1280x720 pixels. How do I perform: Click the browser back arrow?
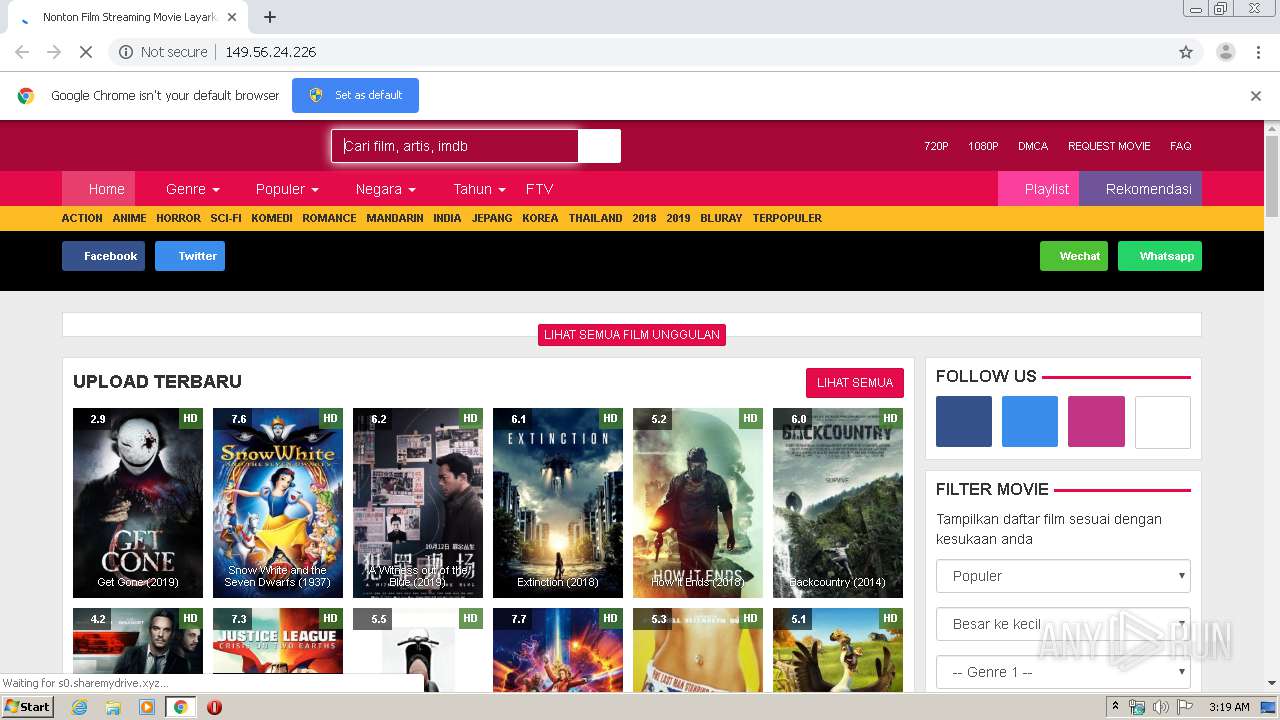click(x=22, y=52)
